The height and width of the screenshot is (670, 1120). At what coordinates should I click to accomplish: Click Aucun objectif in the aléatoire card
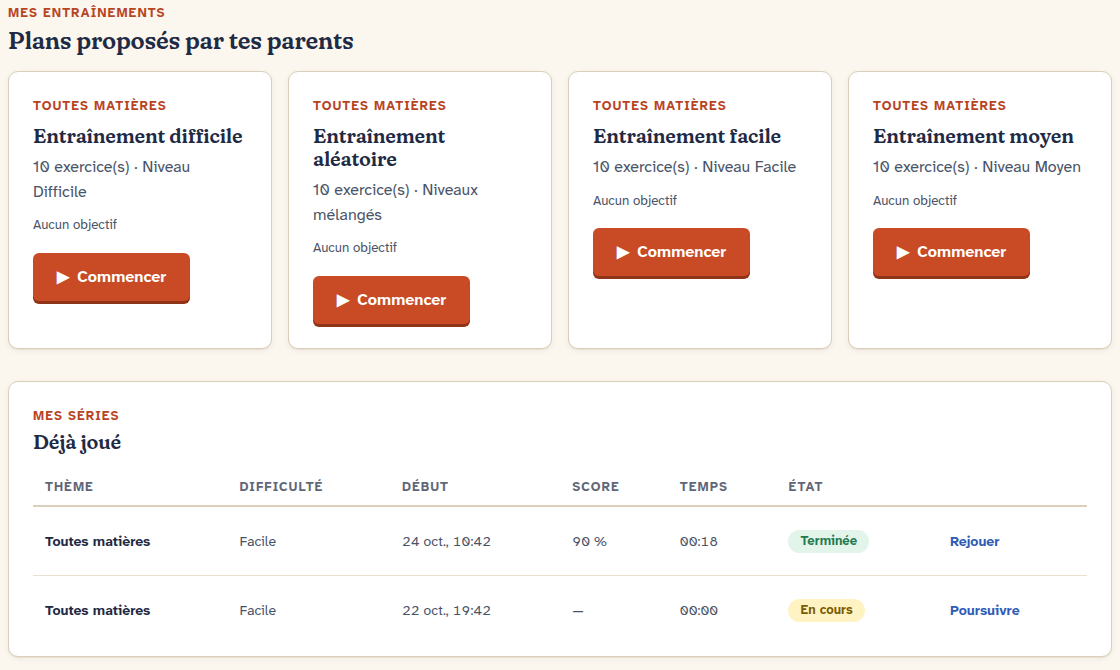(x=355, y=248)
